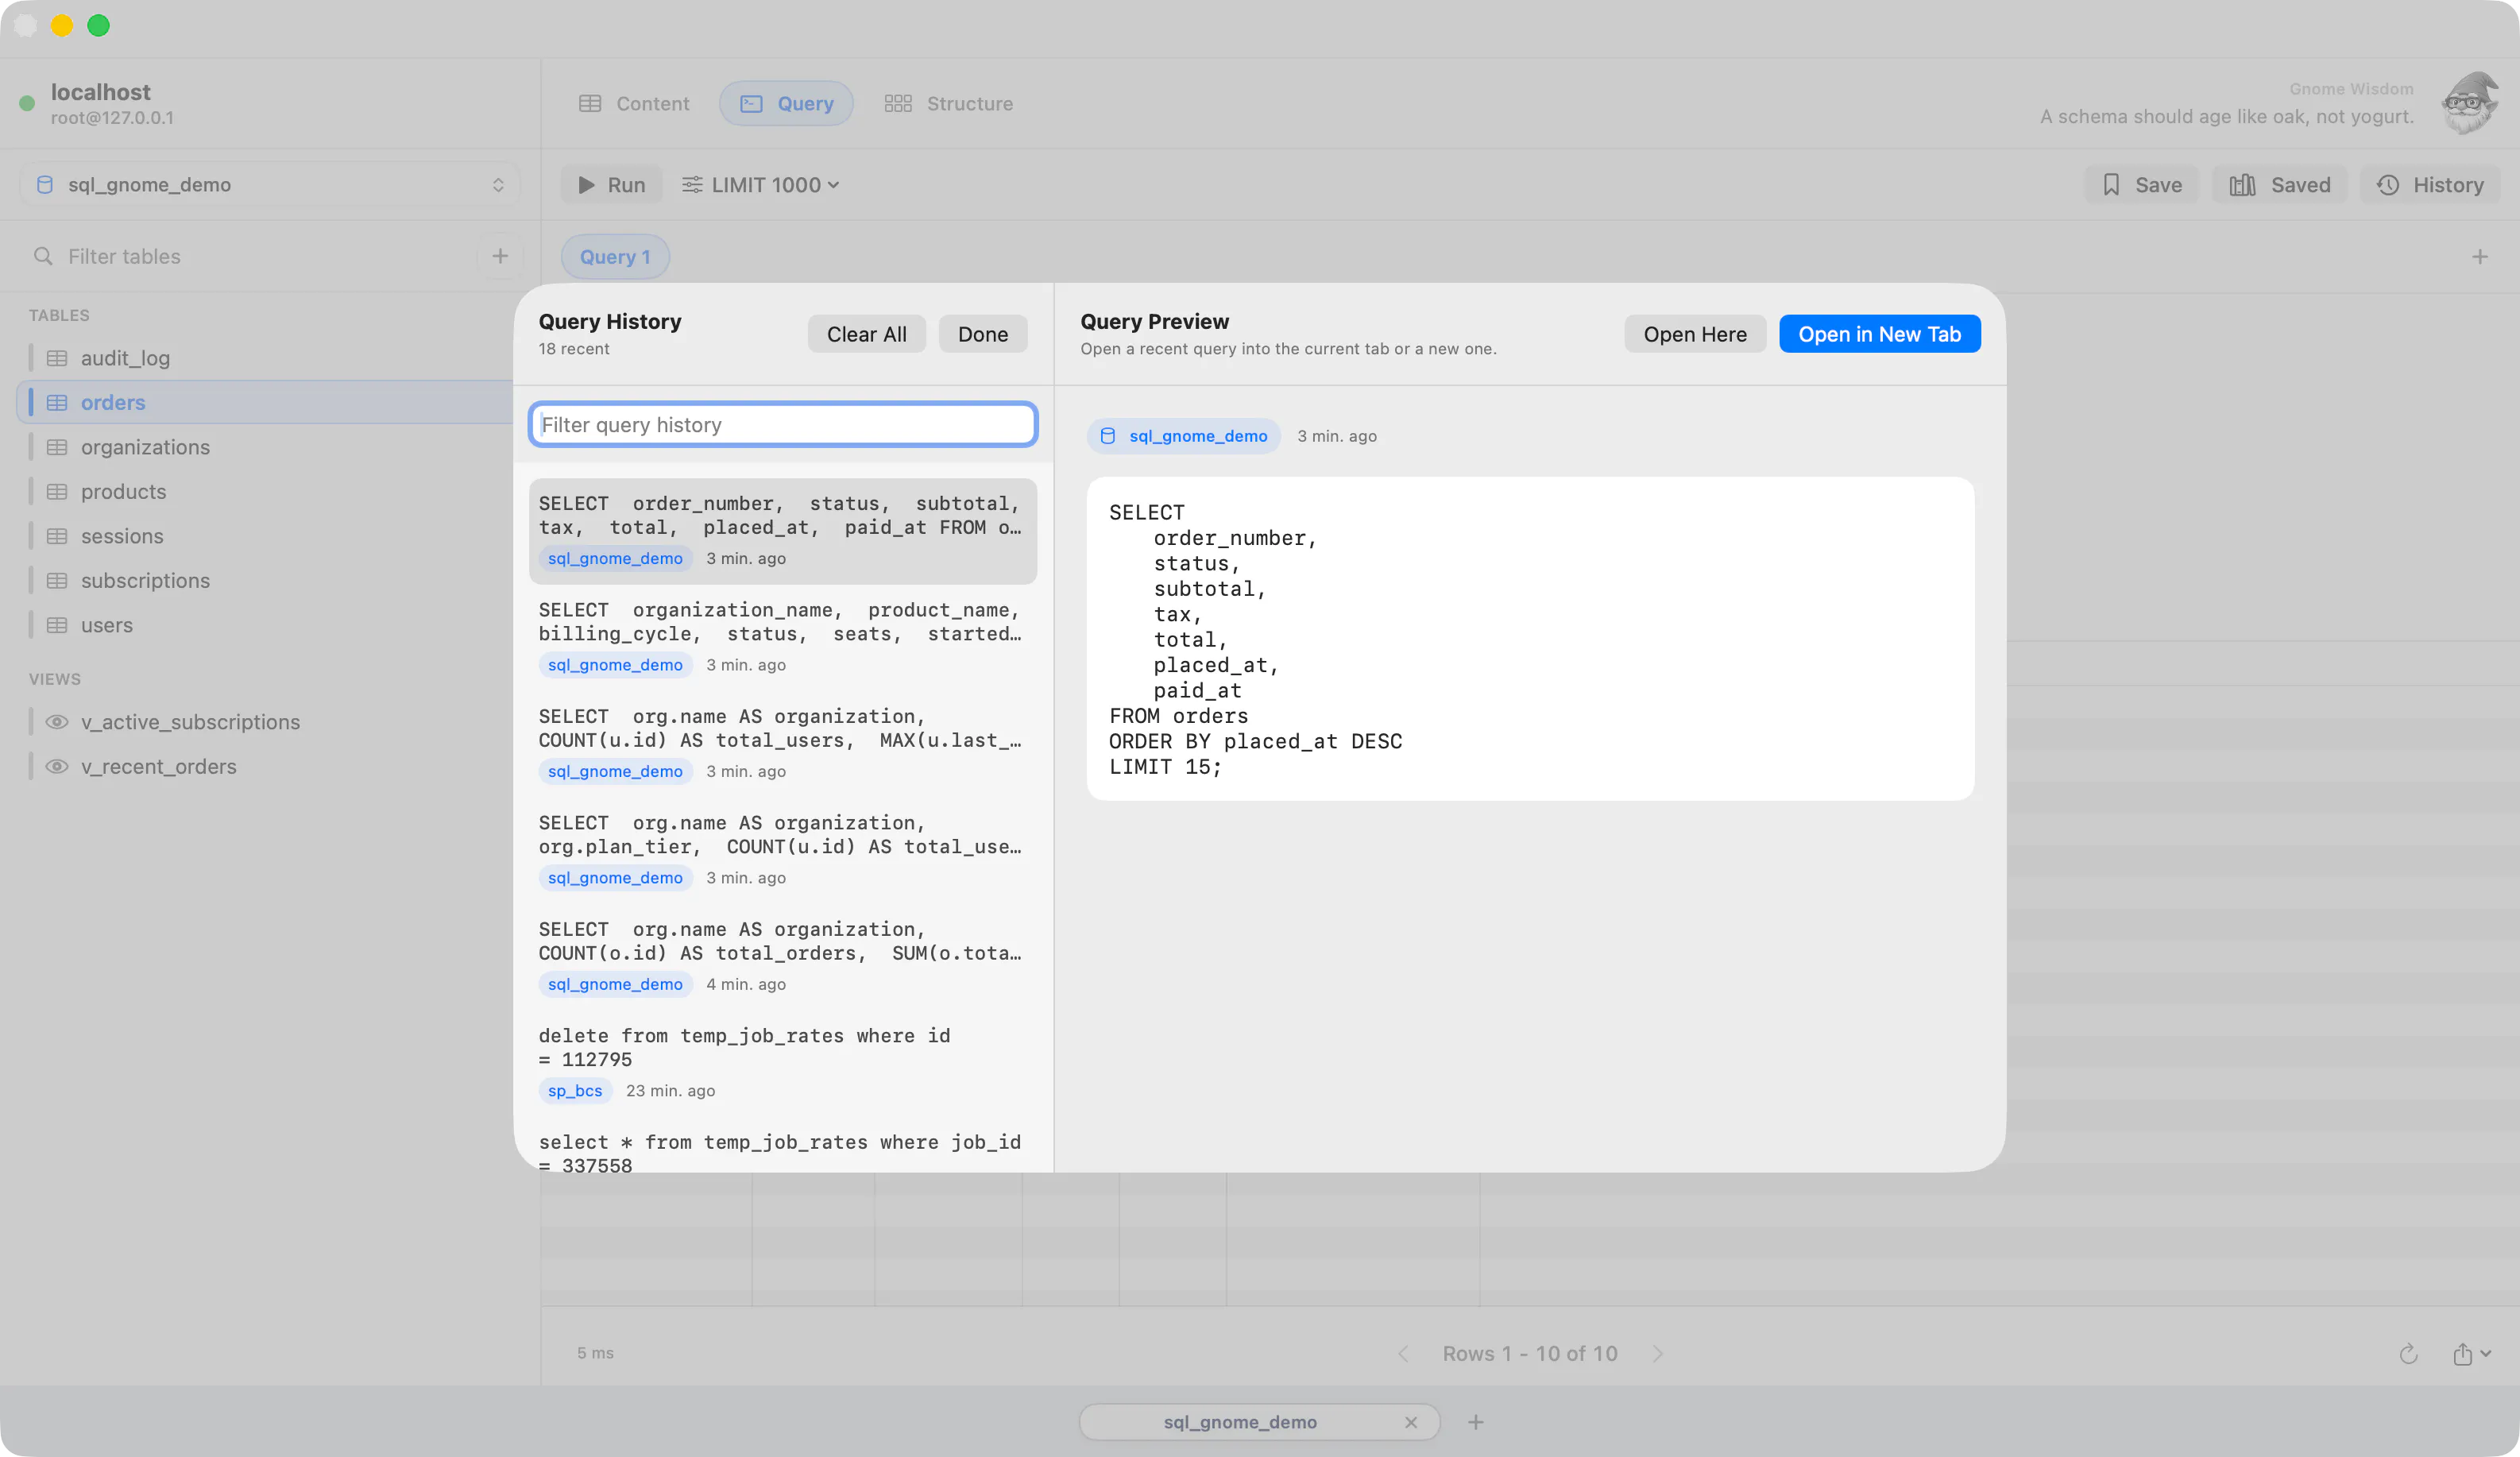The height and width of the screenshot is (1457, 2520).
Task: Click the refresh results icon
Action: click(2409, 1354)
